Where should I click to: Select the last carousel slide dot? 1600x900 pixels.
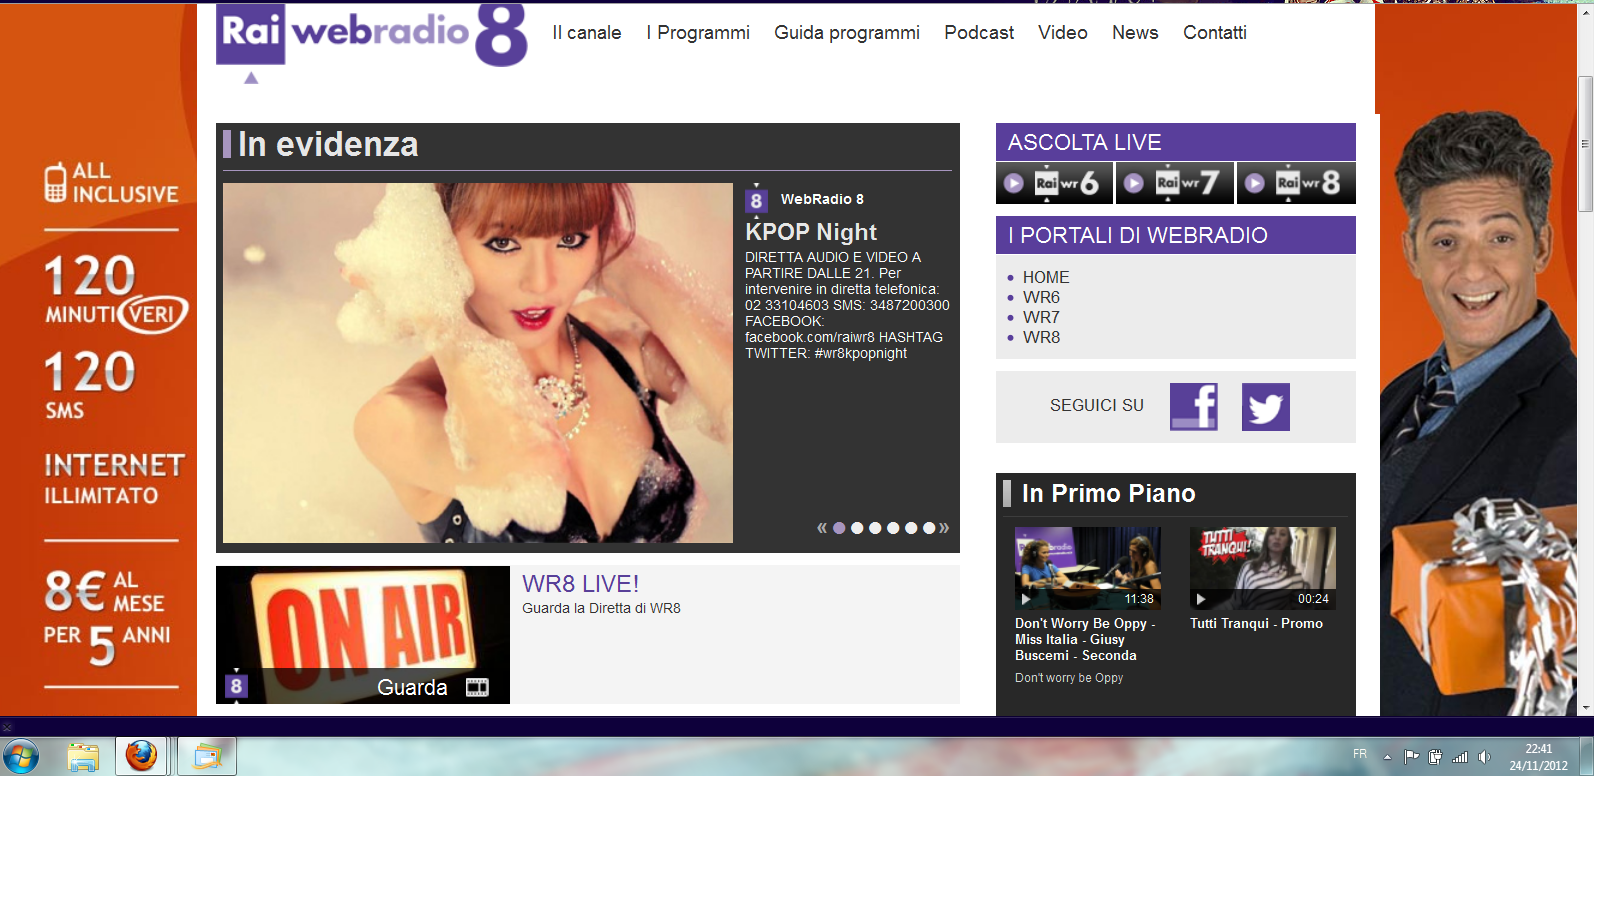pyautogui.click(x=929, y=528)
